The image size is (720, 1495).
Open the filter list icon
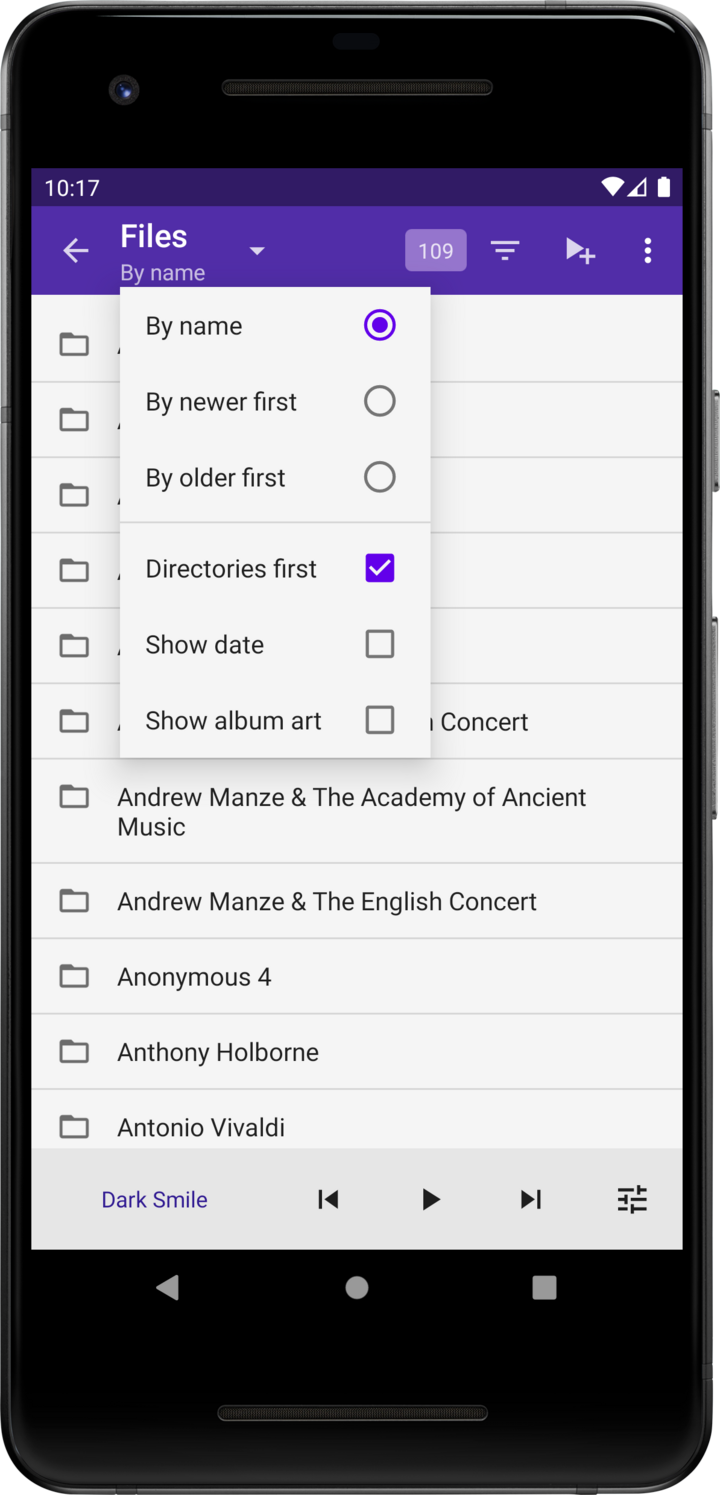(505, 251)
